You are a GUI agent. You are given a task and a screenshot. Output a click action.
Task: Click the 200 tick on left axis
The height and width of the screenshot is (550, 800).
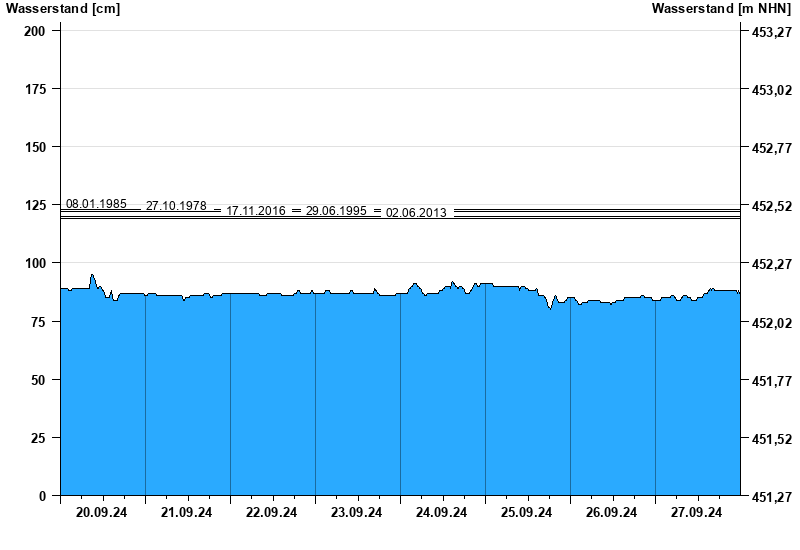tap(35, 31)
